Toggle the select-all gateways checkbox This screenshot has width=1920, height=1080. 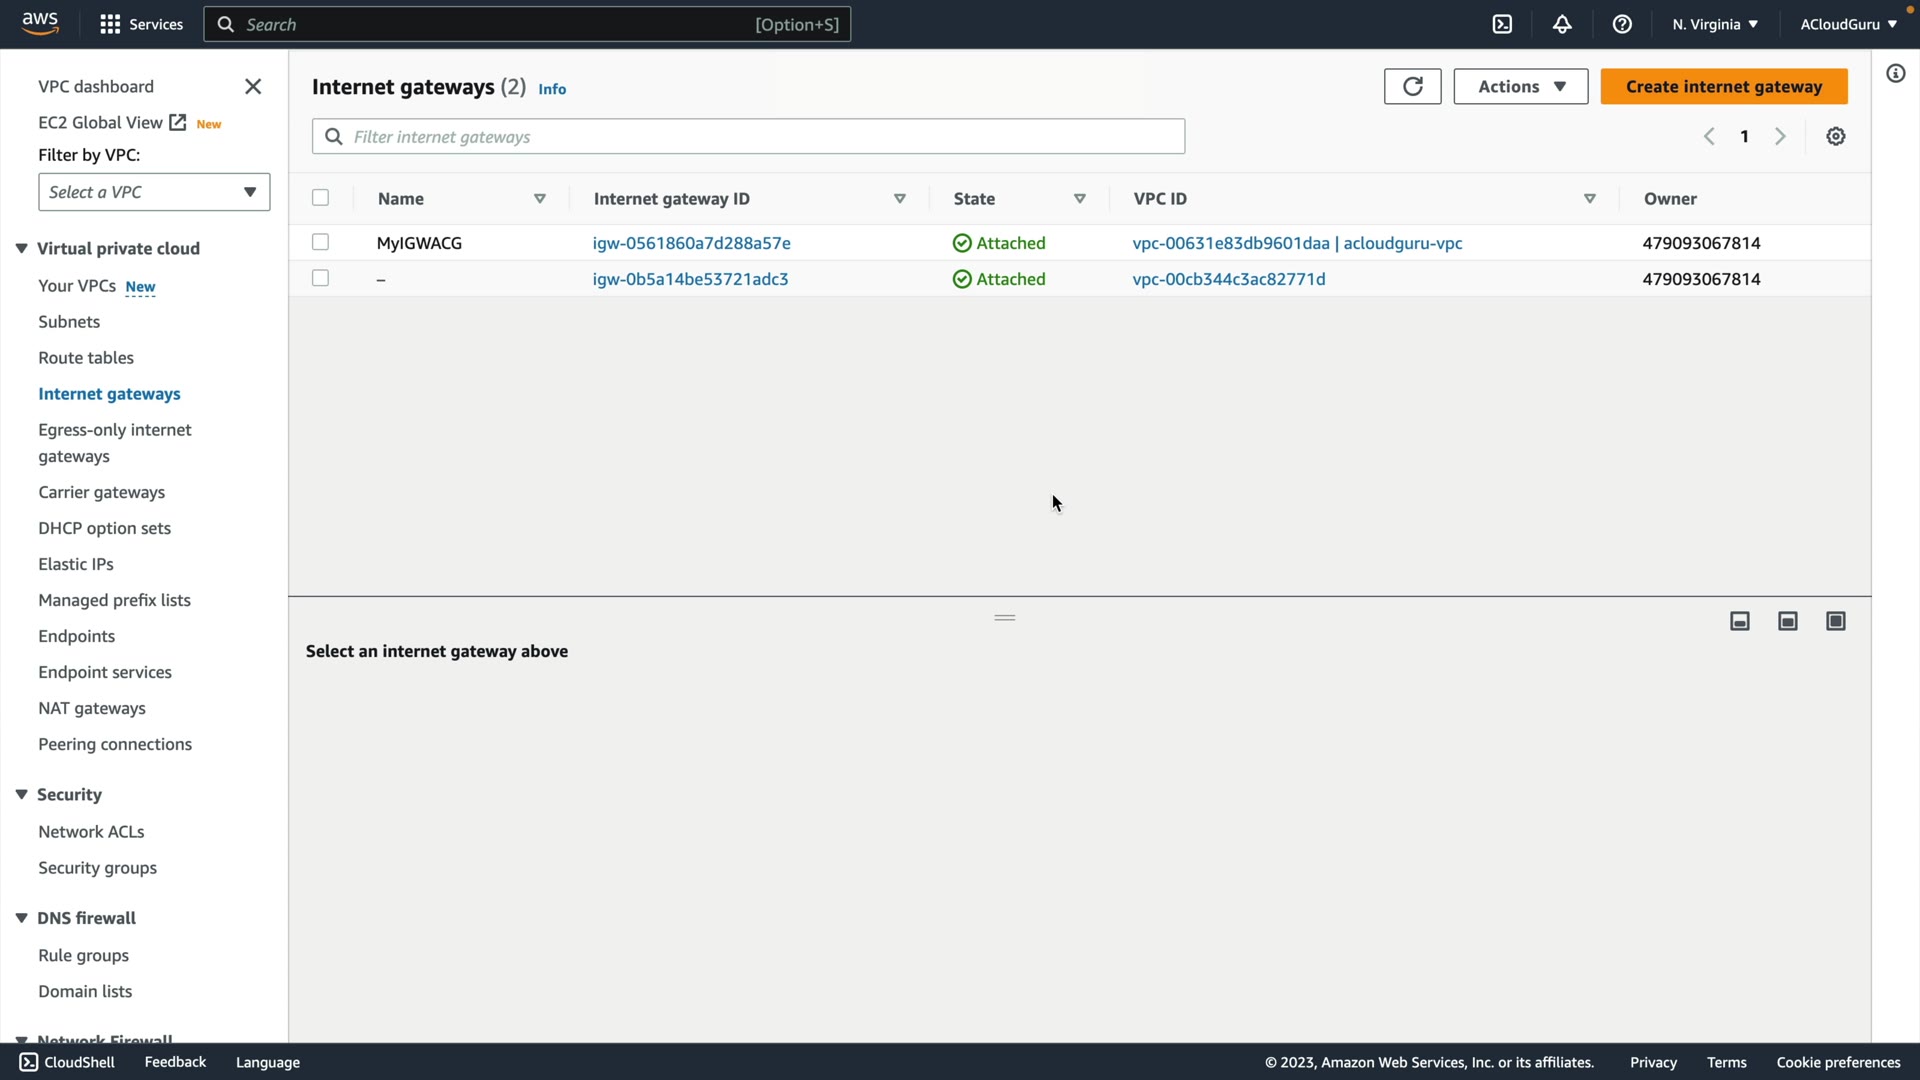pos(320,198)
